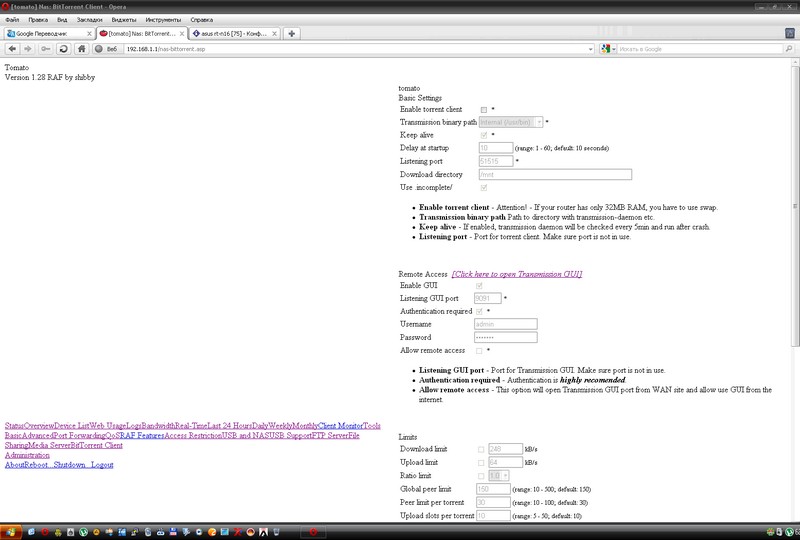Go back with the browser Back arrow
Screen dimensions: 800x540
(13, 49)
